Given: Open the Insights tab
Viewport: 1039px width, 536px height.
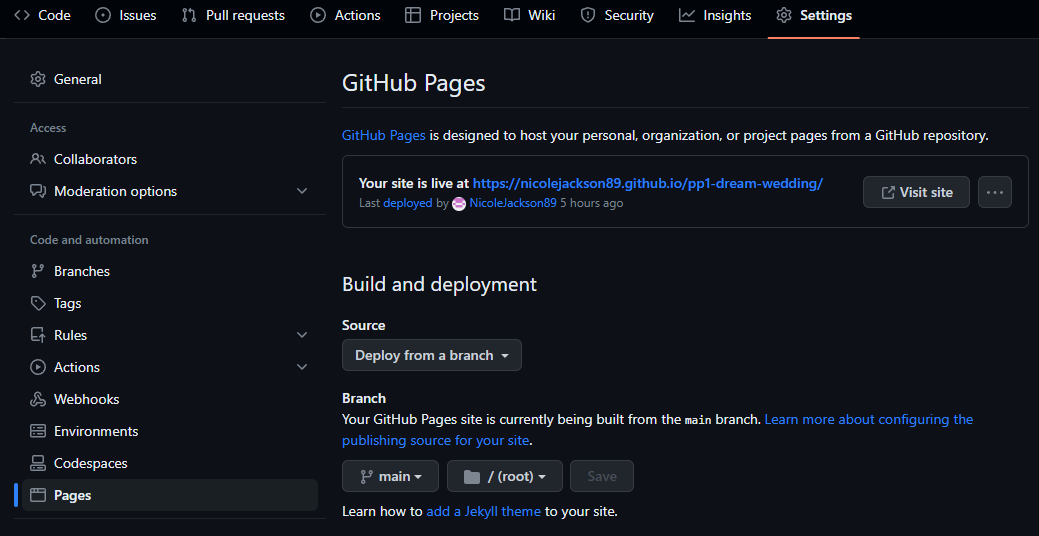Looking at the screenshot, I should (x=715, y=15).
